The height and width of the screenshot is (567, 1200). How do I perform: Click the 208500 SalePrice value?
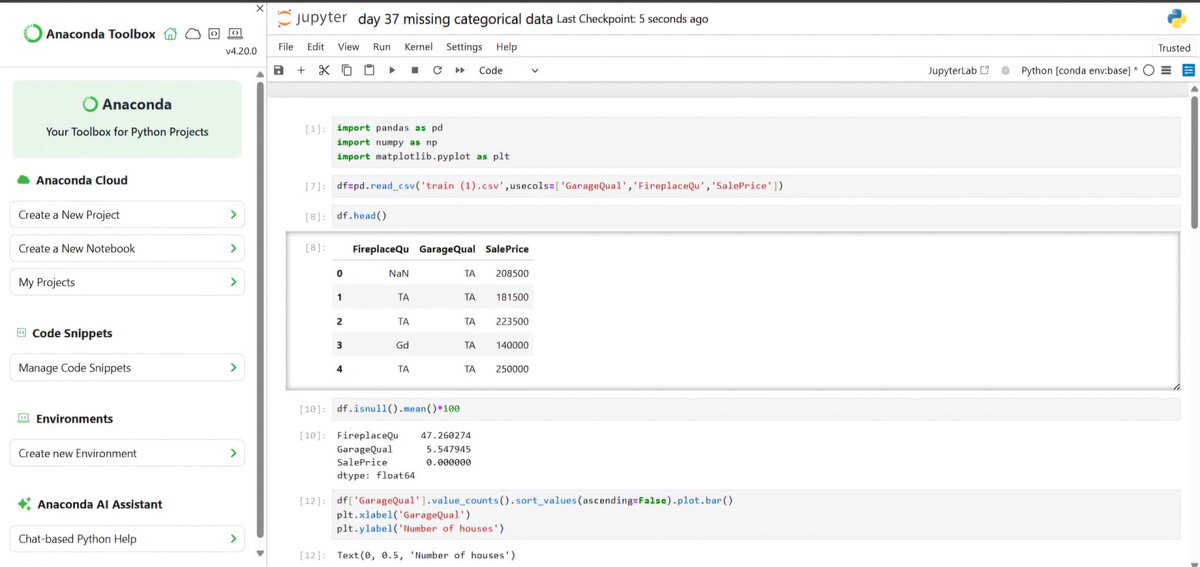pos(512,273)
